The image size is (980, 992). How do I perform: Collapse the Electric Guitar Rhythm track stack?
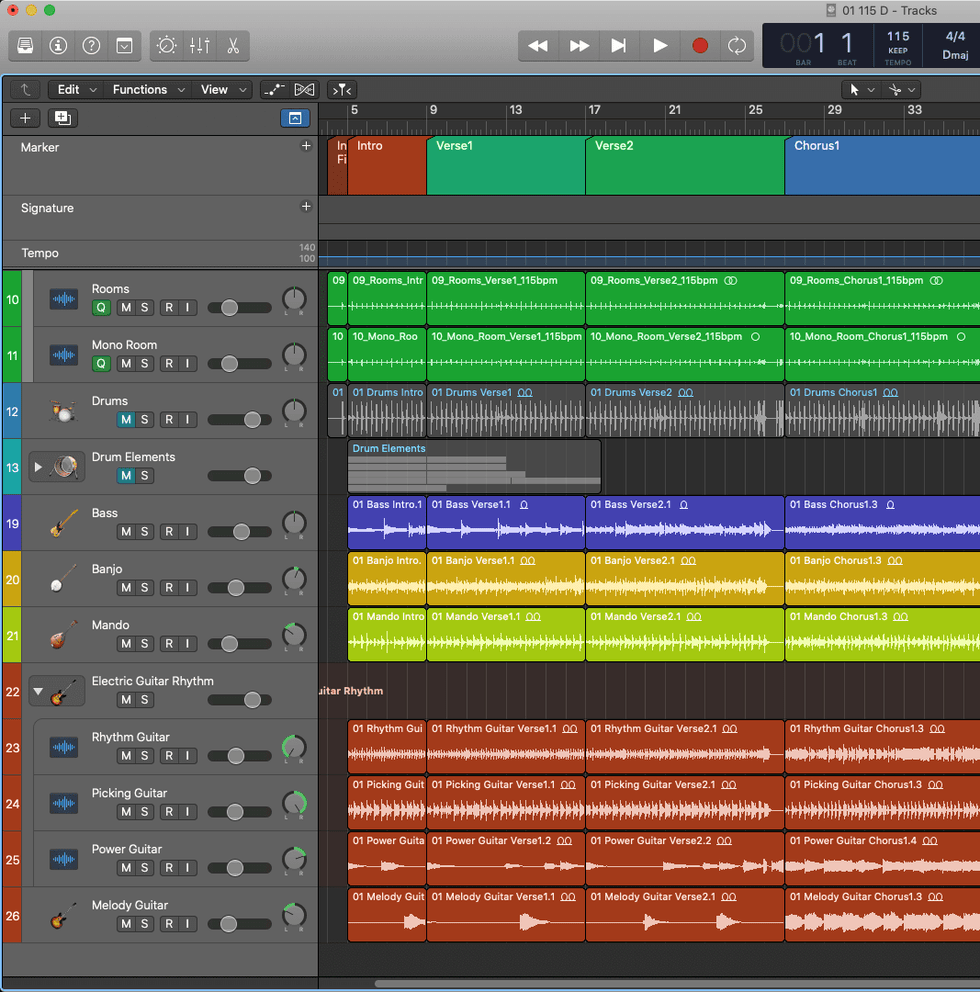click(39, 691)
